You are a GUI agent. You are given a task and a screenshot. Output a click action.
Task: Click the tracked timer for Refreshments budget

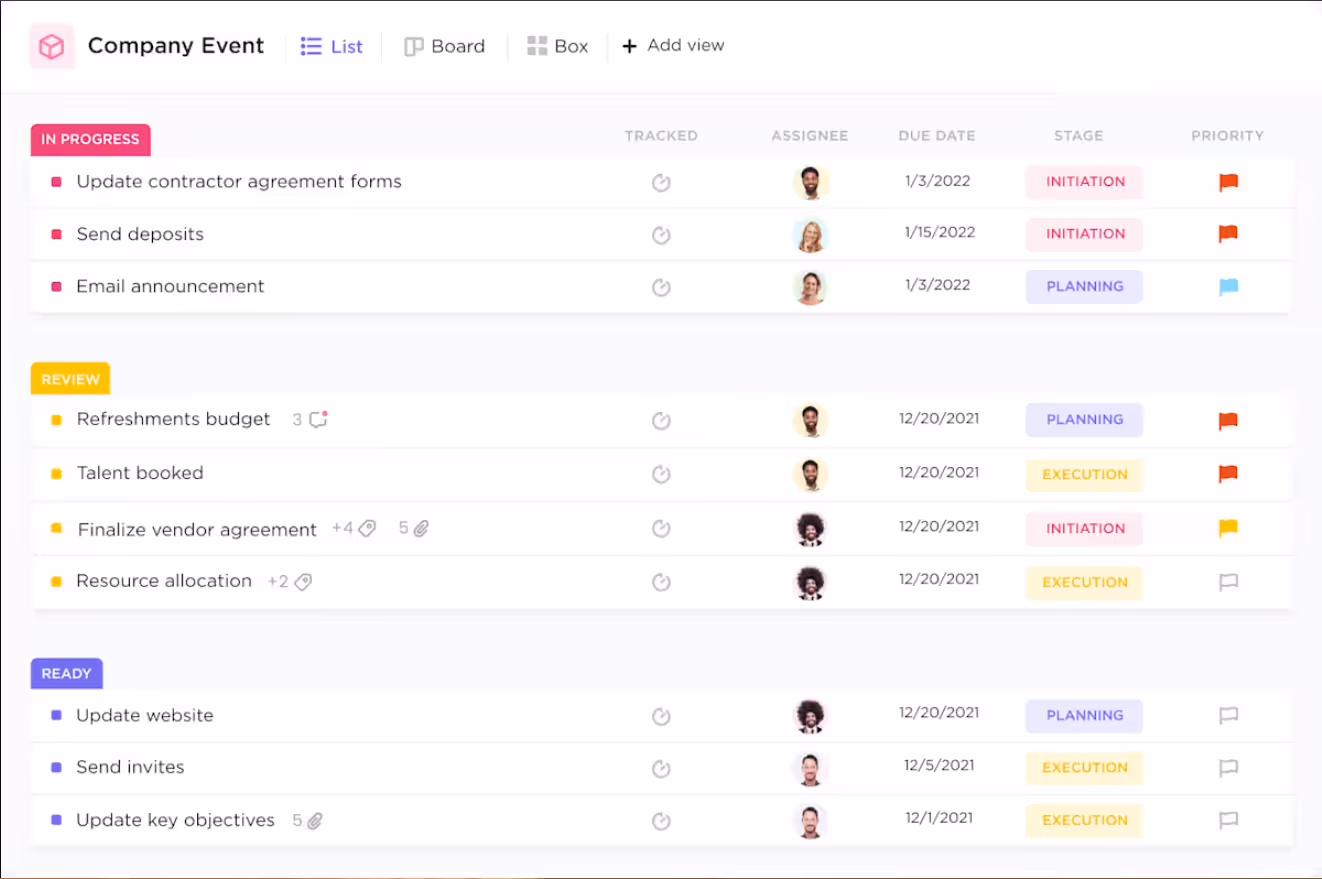(661, 421)
